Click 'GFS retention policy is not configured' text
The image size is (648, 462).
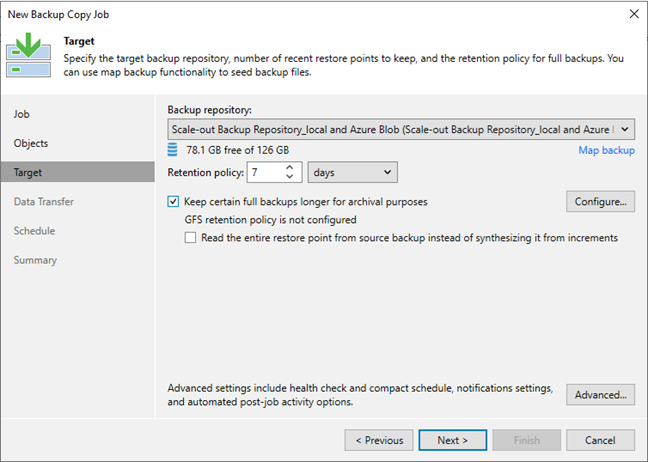tap(270, 219)
